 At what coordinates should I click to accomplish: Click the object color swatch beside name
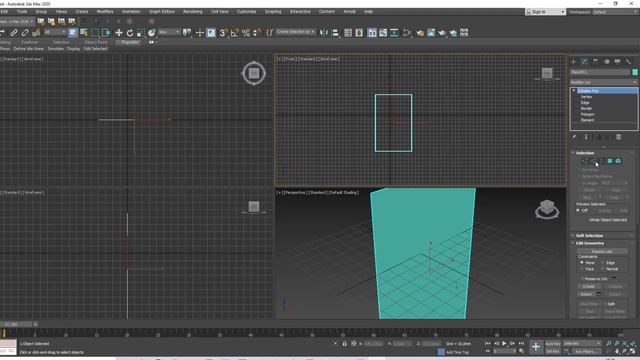coord(635,72)
